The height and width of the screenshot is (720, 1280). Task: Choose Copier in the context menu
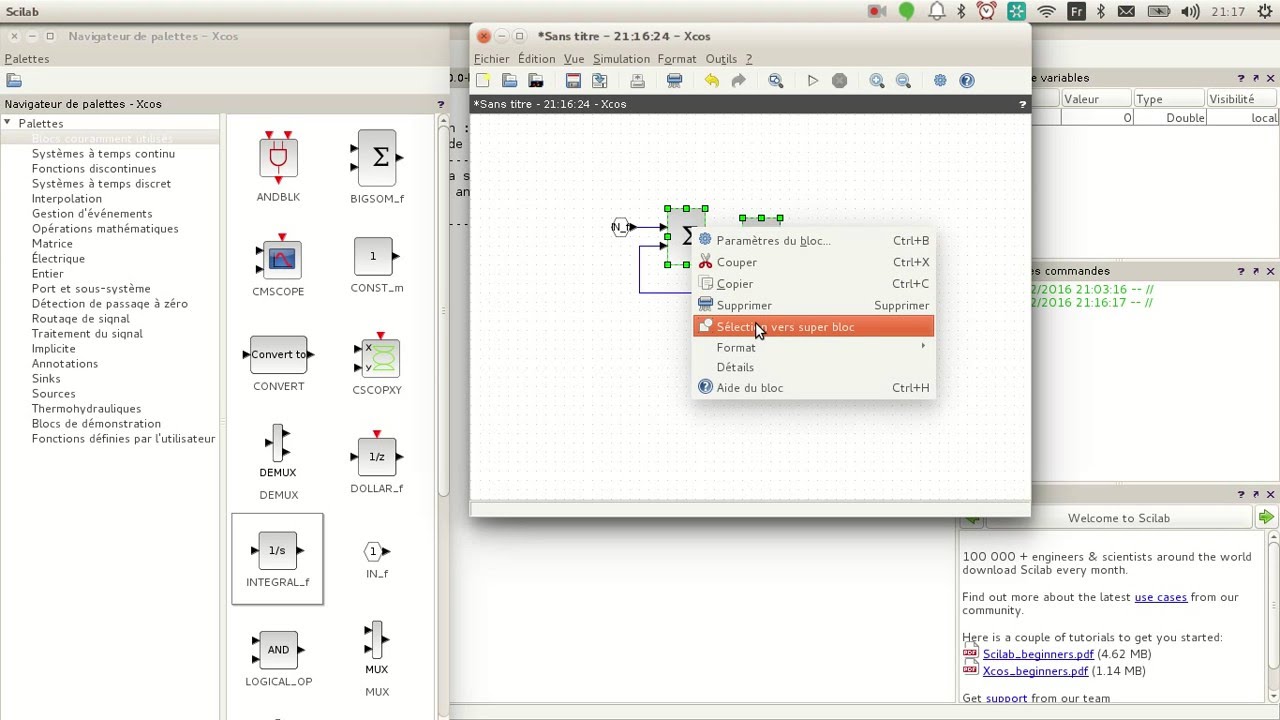pyautogui.click(x=813, y=284)
